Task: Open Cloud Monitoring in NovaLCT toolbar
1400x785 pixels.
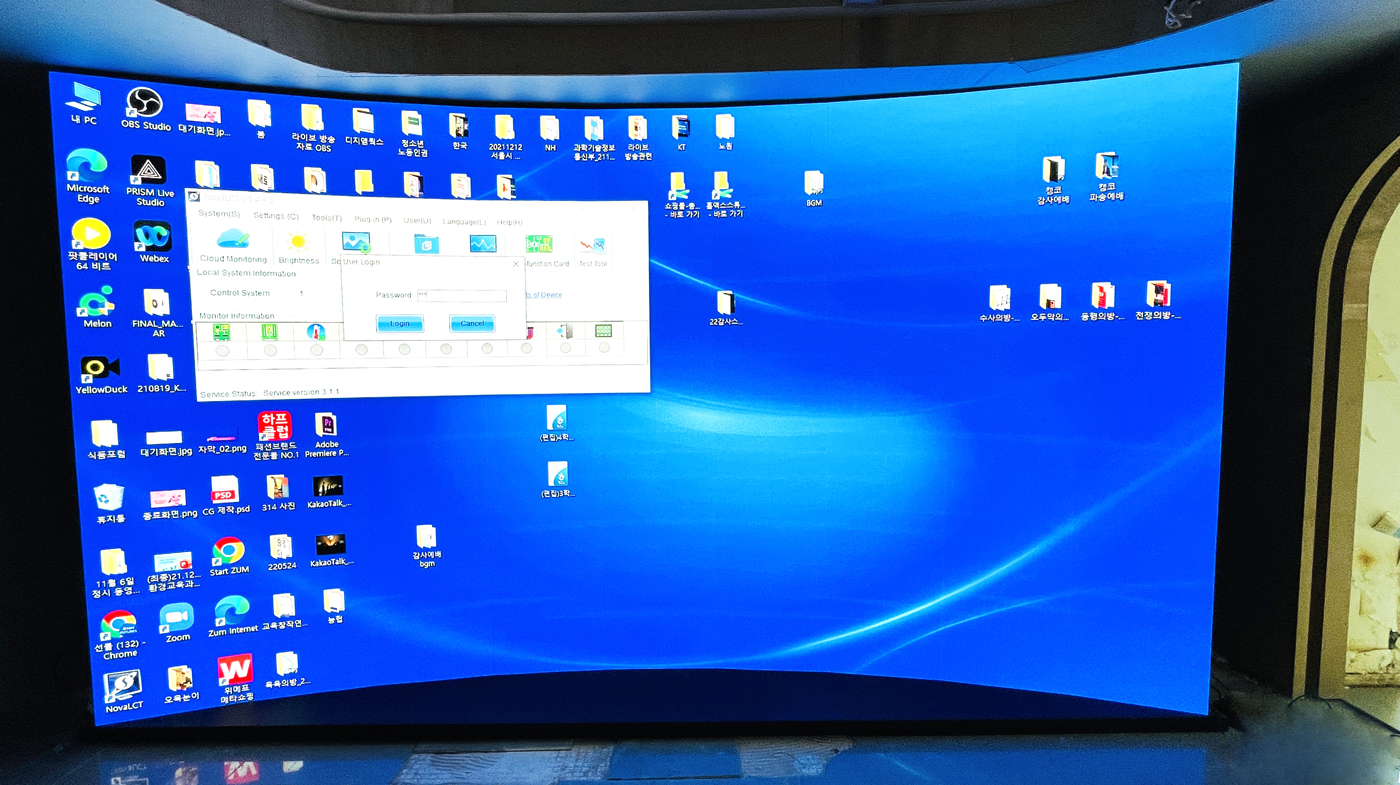Action: 233,240
